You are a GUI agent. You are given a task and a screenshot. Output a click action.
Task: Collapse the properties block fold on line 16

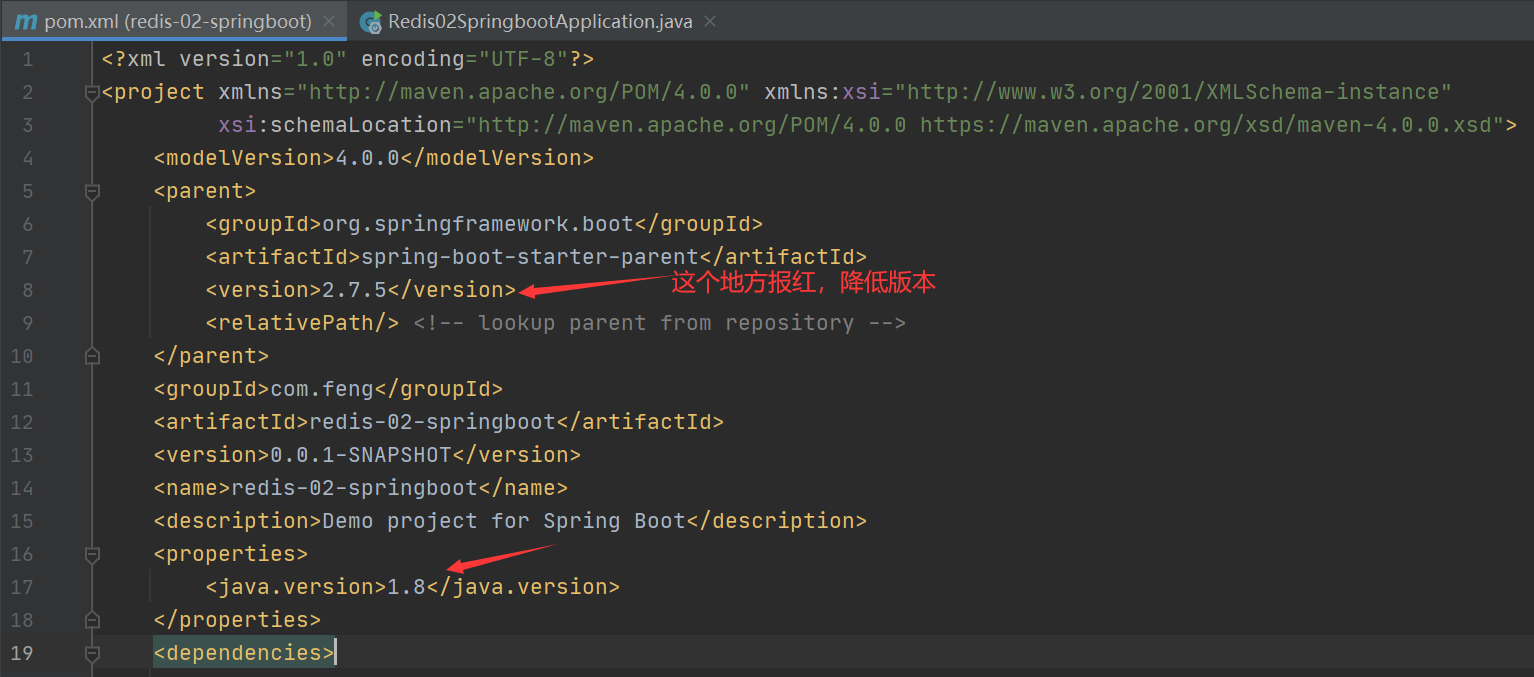coord(93,554)
